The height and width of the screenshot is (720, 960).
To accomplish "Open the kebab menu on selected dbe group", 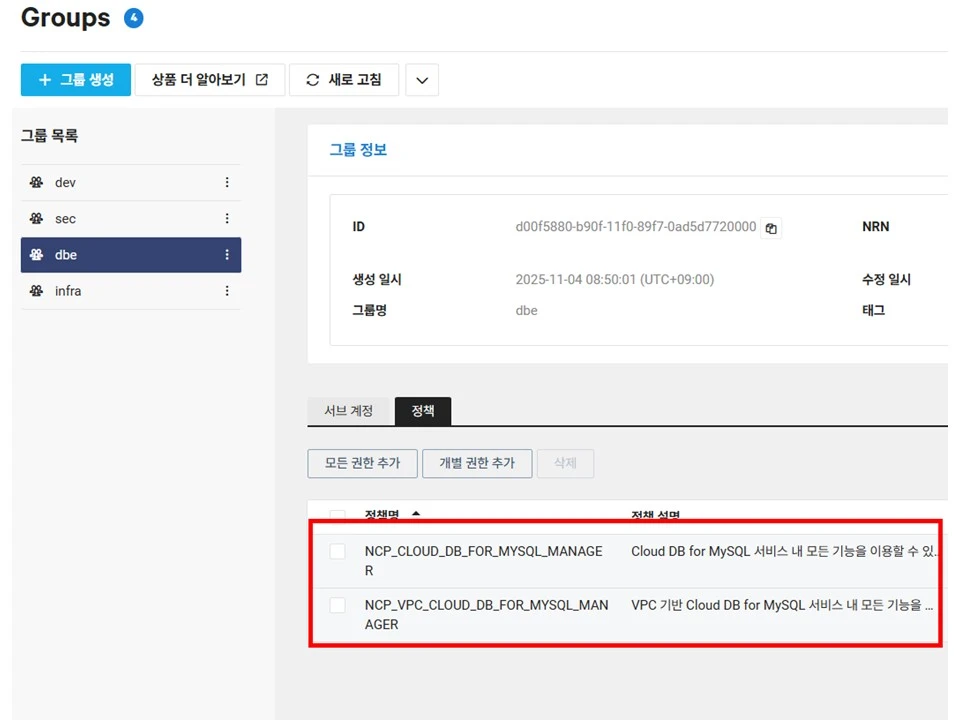I will (227, 254).
